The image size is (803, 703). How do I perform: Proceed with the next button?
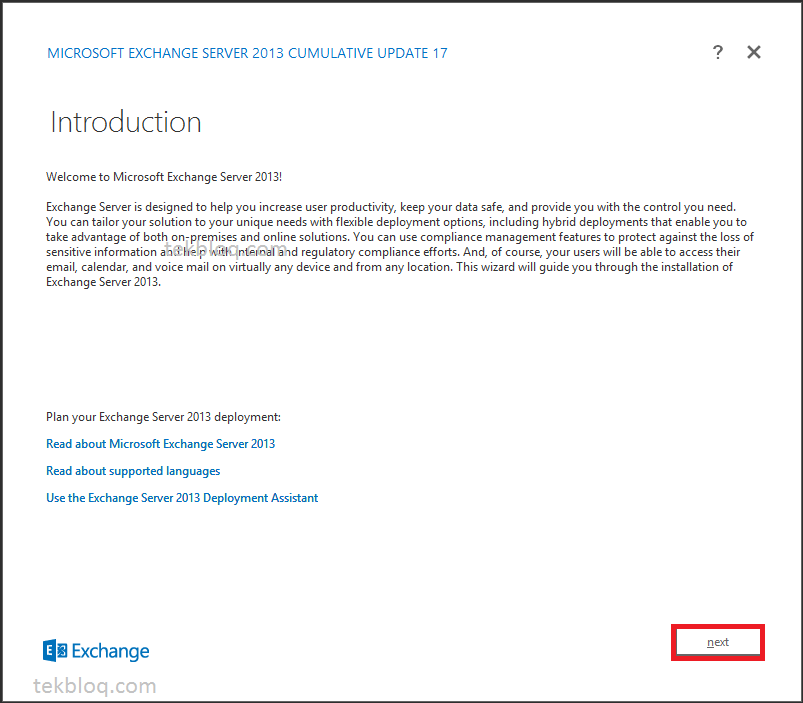(x=717, y=642)
